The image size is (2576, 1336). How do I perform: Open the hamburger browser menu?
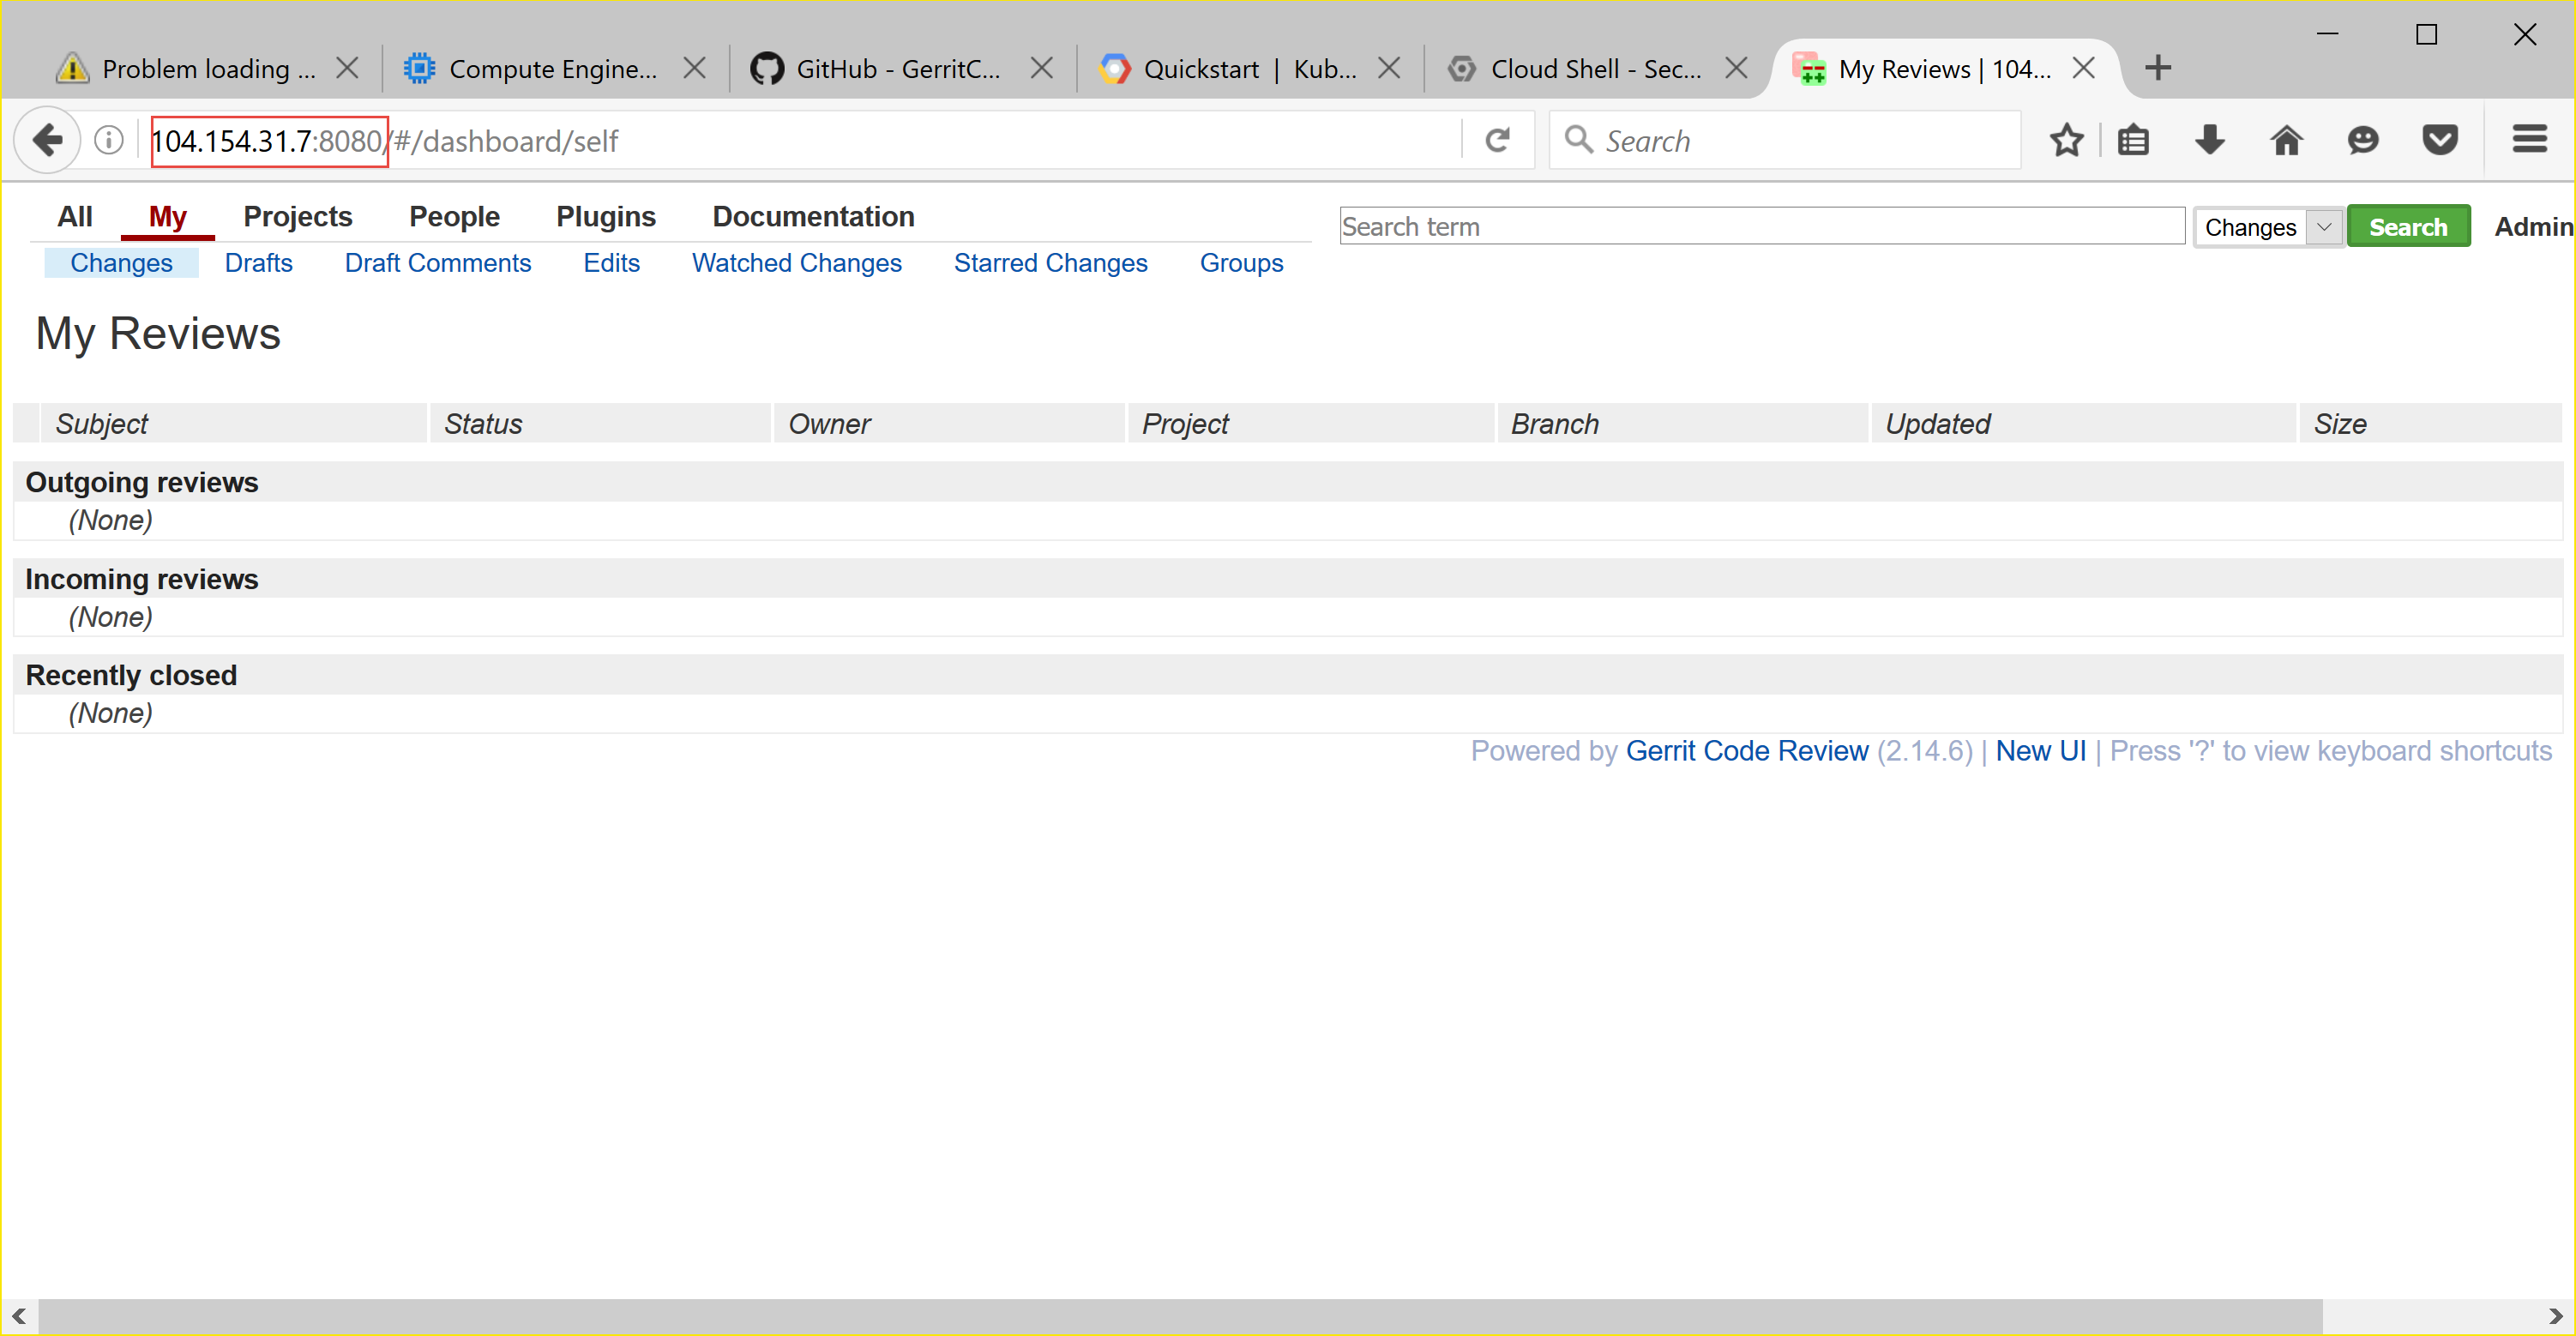click(x=2530, y=139)
